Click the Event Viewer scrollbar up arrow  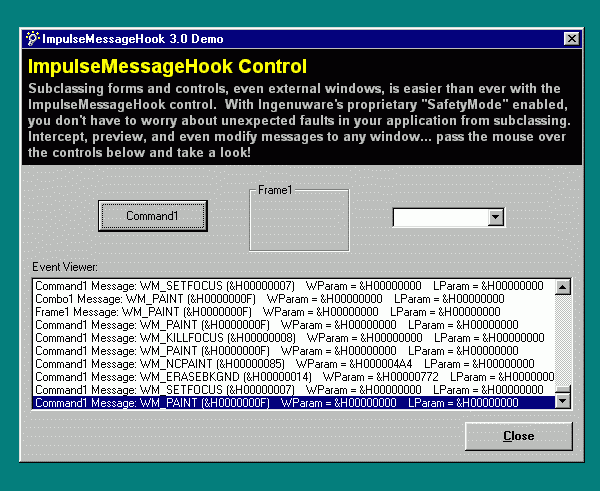[x=562, y=287]
